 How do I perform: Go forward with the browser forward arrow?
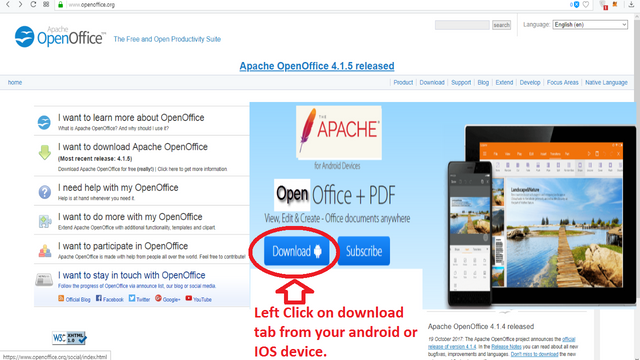pos(20,4)
